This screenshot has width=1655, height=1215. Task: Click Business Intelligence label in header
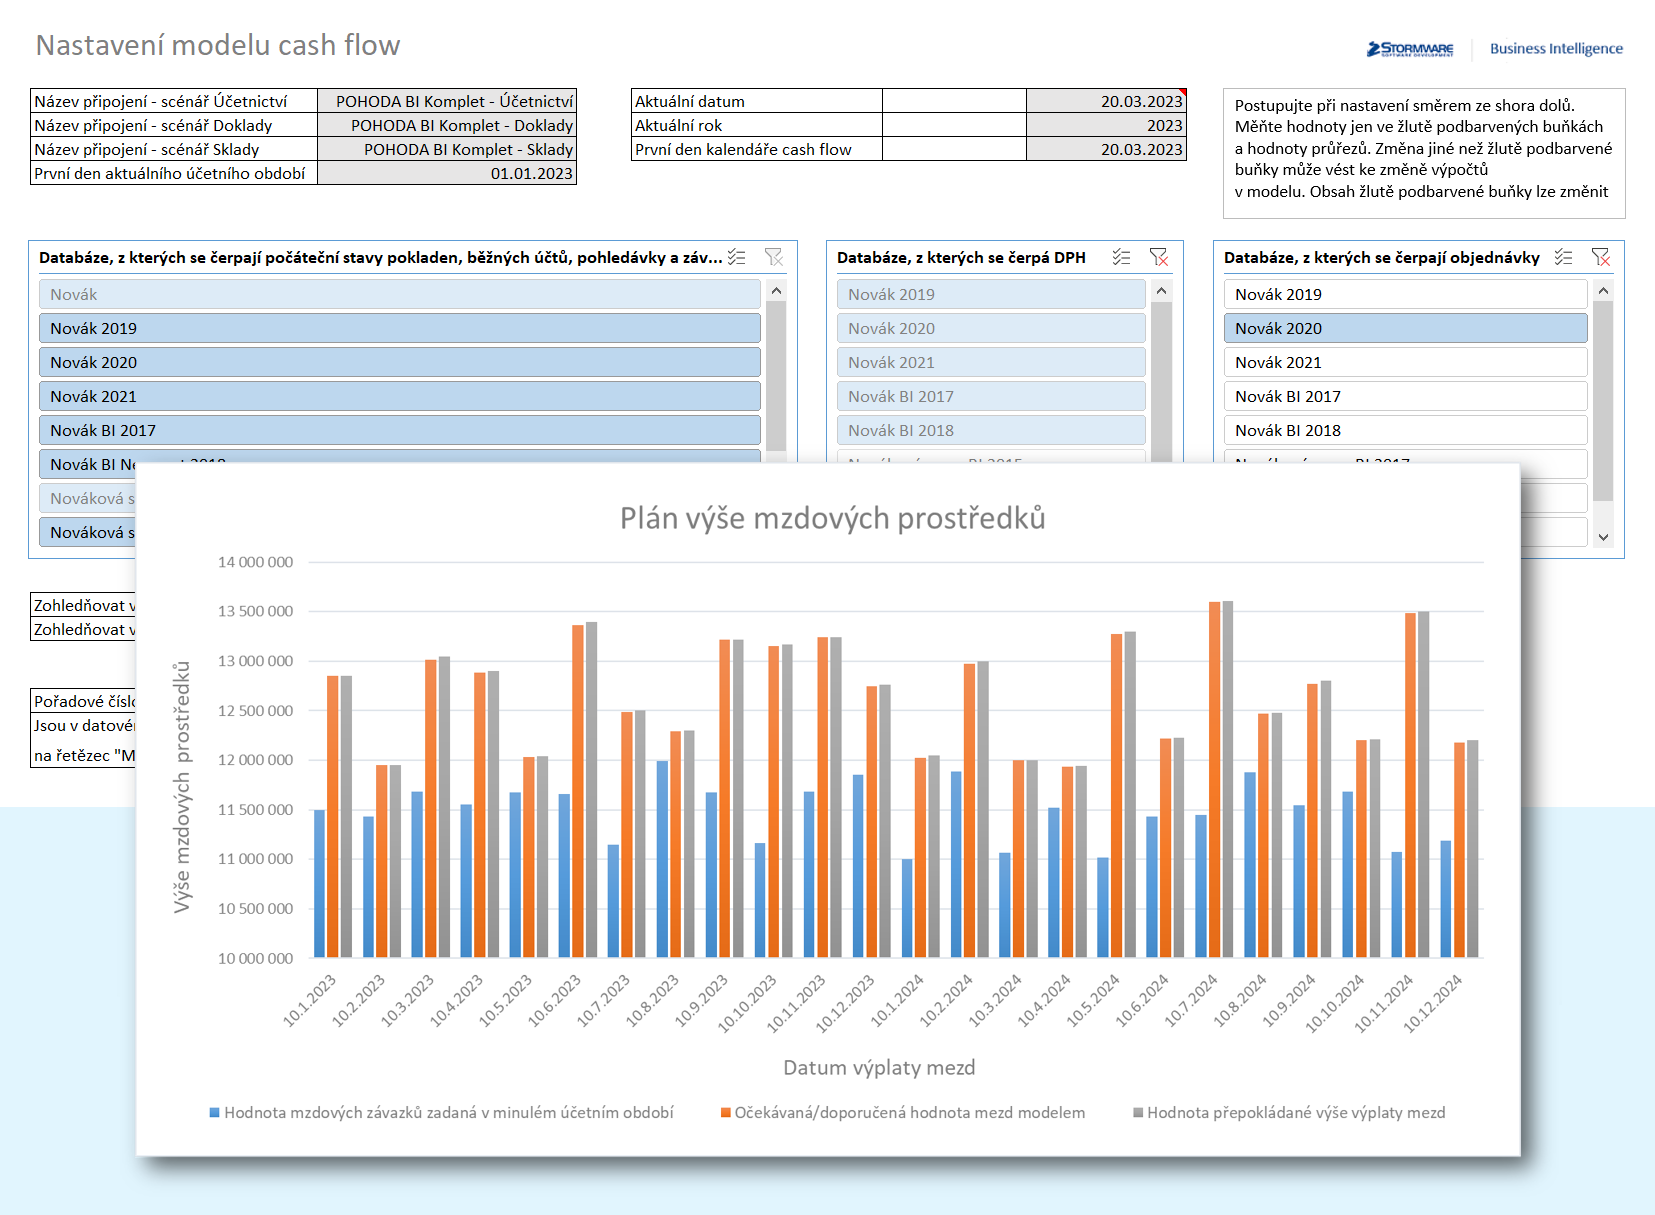[1556, 48]
